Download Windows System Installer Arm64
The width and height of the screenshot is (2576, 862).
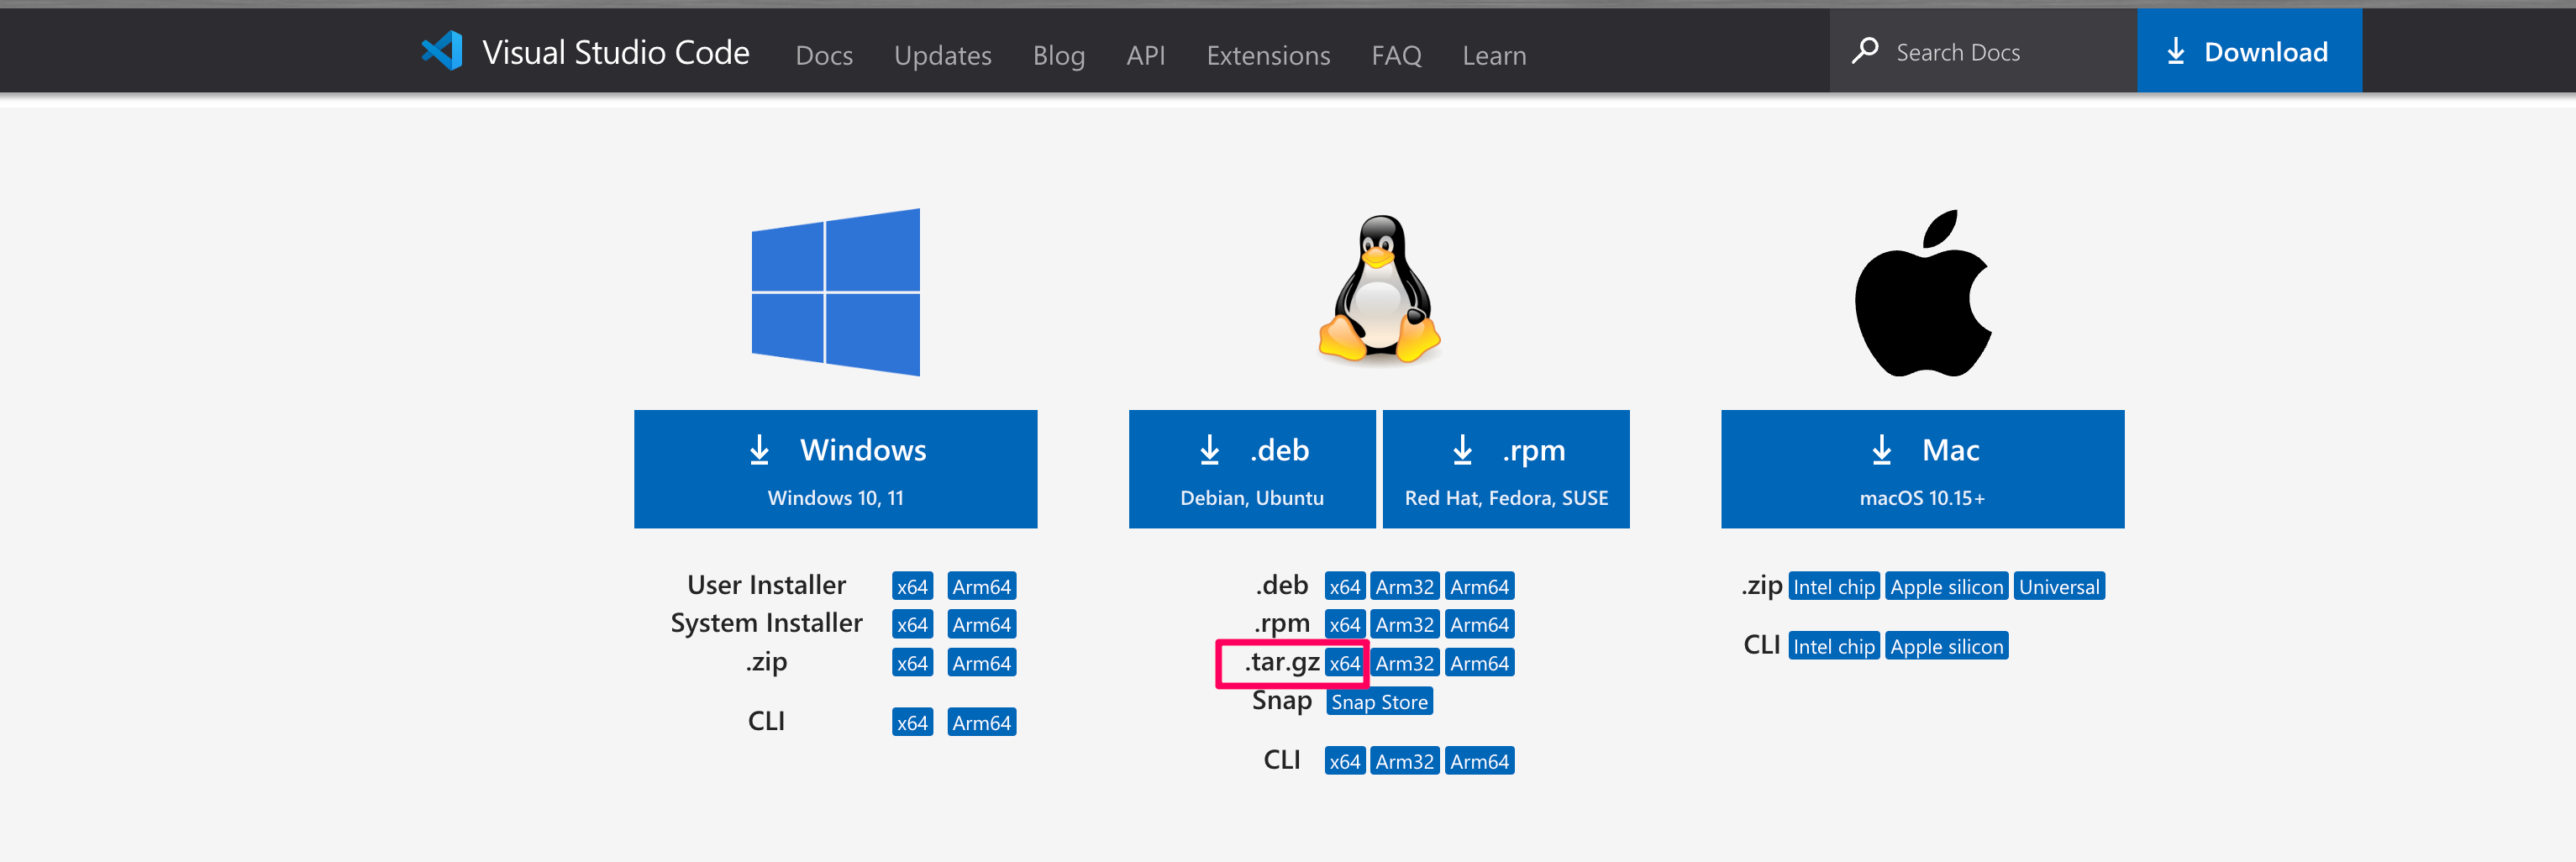pyautogui.click(x=982, y=624)
